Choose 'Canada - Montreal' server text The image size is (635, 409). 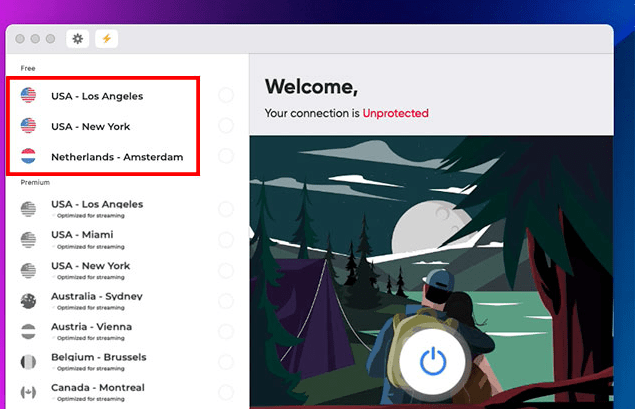click(x=98, y=388)
